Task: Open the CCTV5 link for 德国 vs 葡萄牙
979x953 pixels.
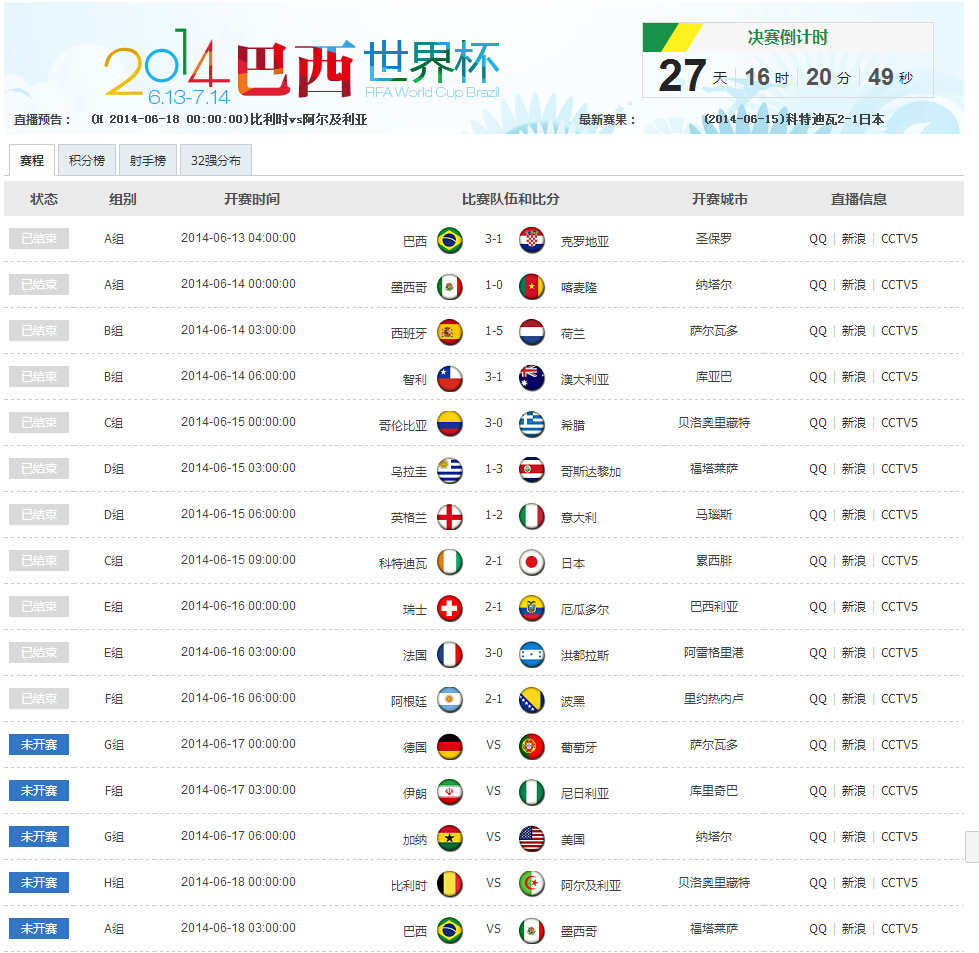Action: (x=897, y=744)
